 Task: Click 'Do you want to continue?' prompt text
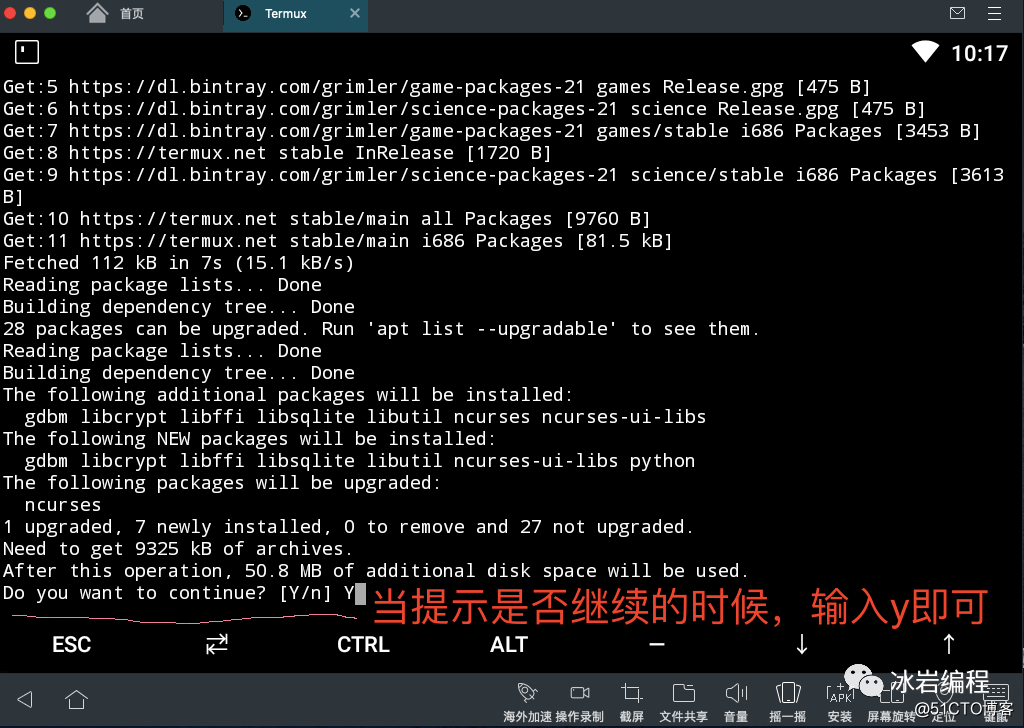(x=135, y=593)
